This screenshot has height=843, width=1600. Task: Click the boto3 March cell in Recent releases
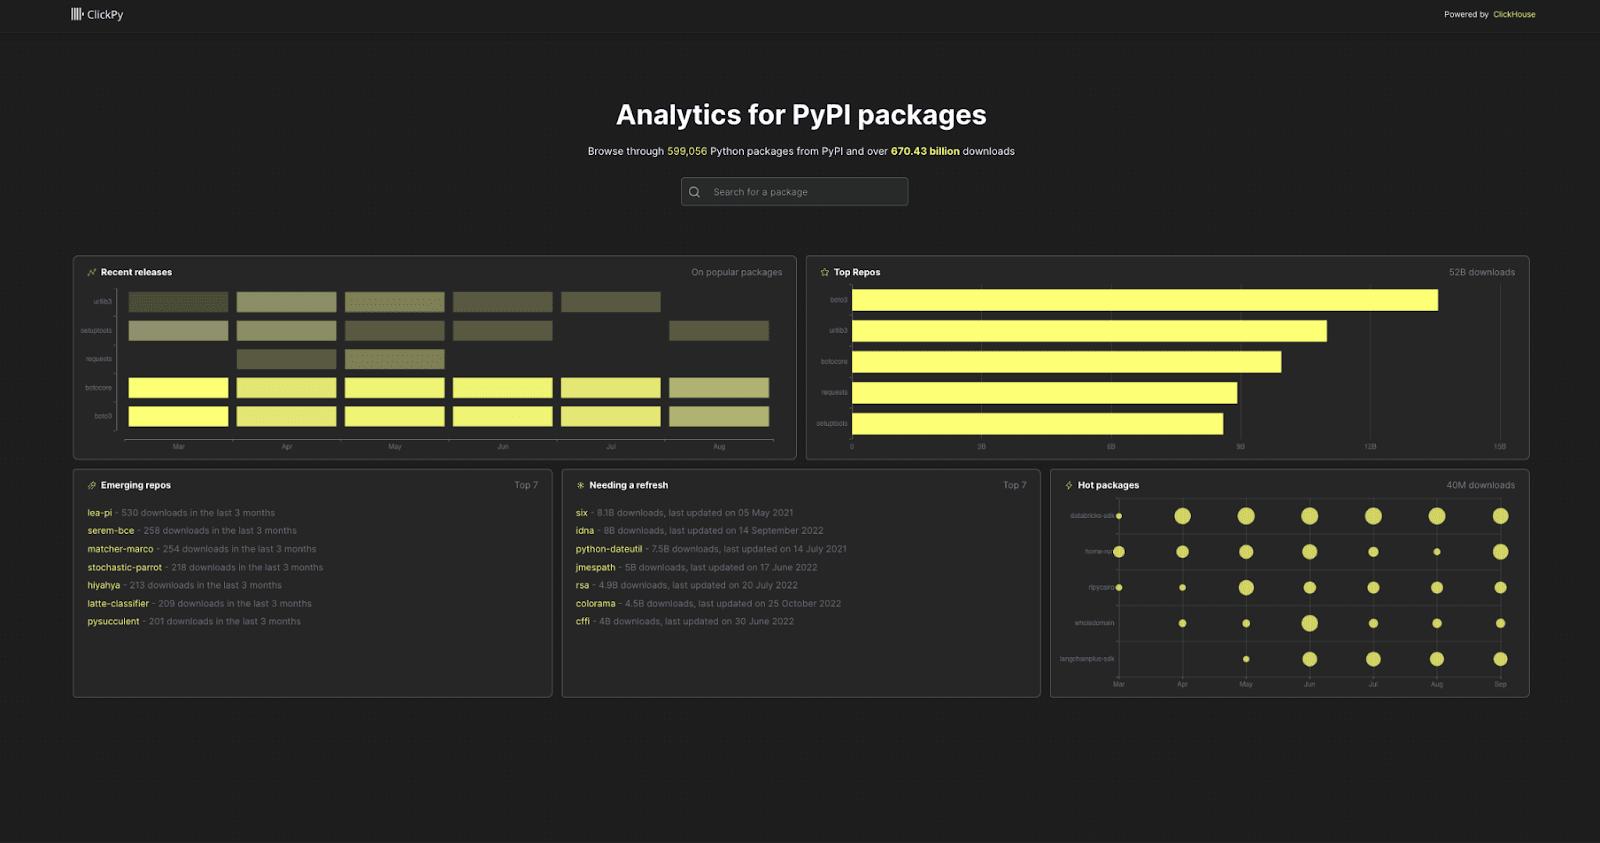click(x=178, y=416)
